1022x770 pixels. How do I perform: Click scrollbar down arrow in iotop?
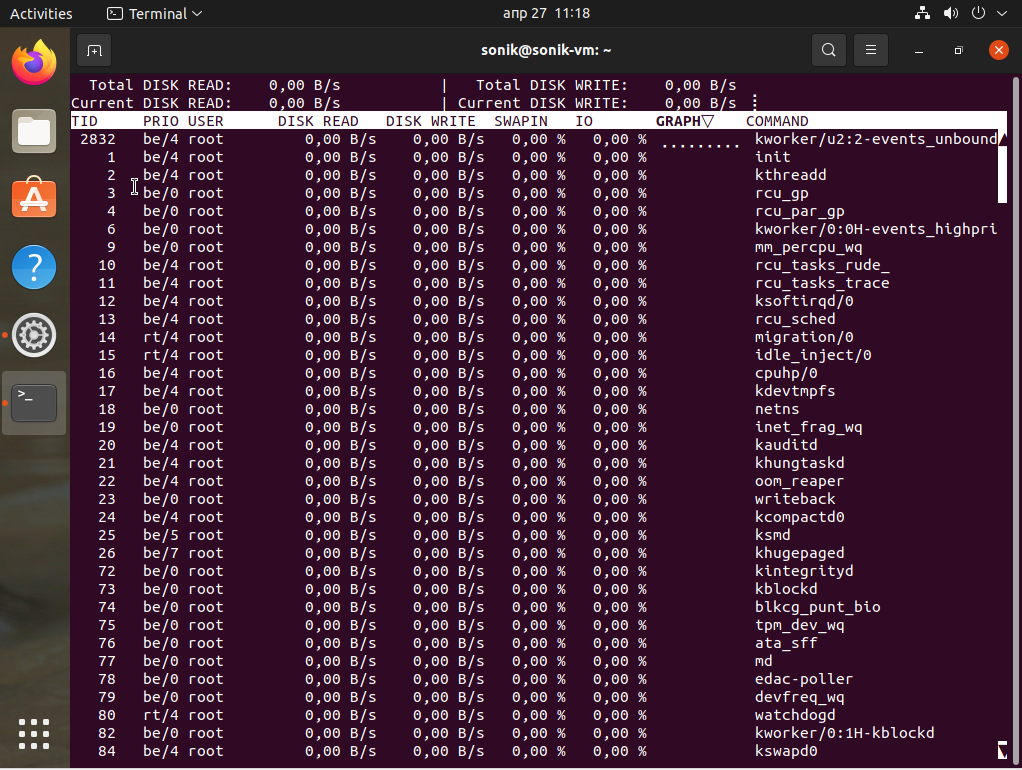[x=1001, y=749]
